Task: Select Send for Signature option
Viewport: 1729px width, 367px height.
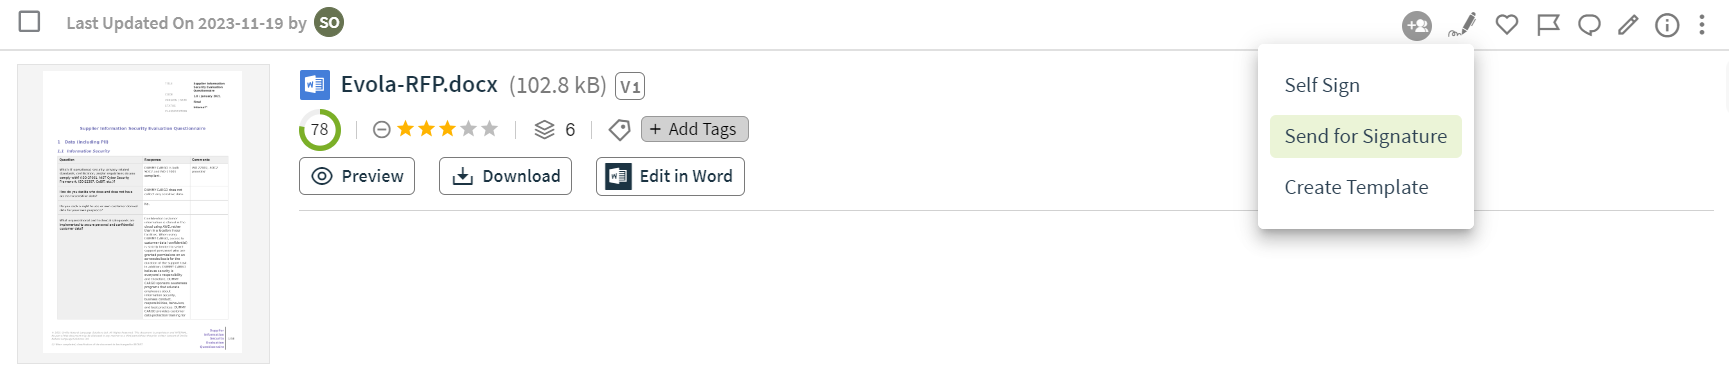Action: (x=1366, y=136)
